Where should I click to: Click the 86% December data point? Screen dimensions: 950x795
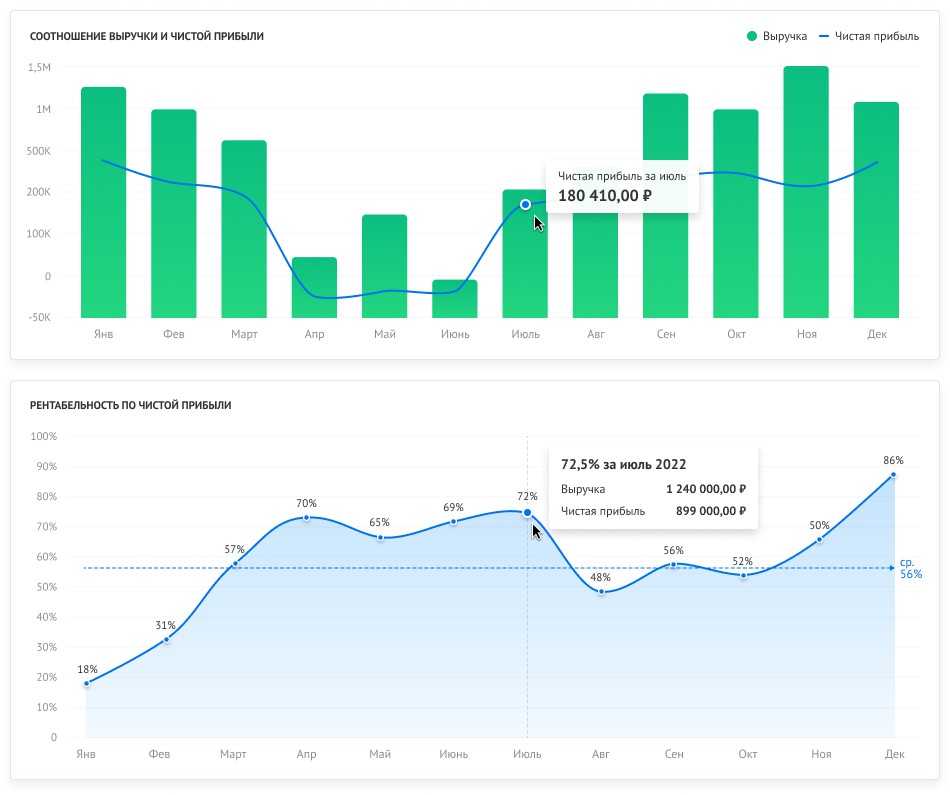coord(893,475)
